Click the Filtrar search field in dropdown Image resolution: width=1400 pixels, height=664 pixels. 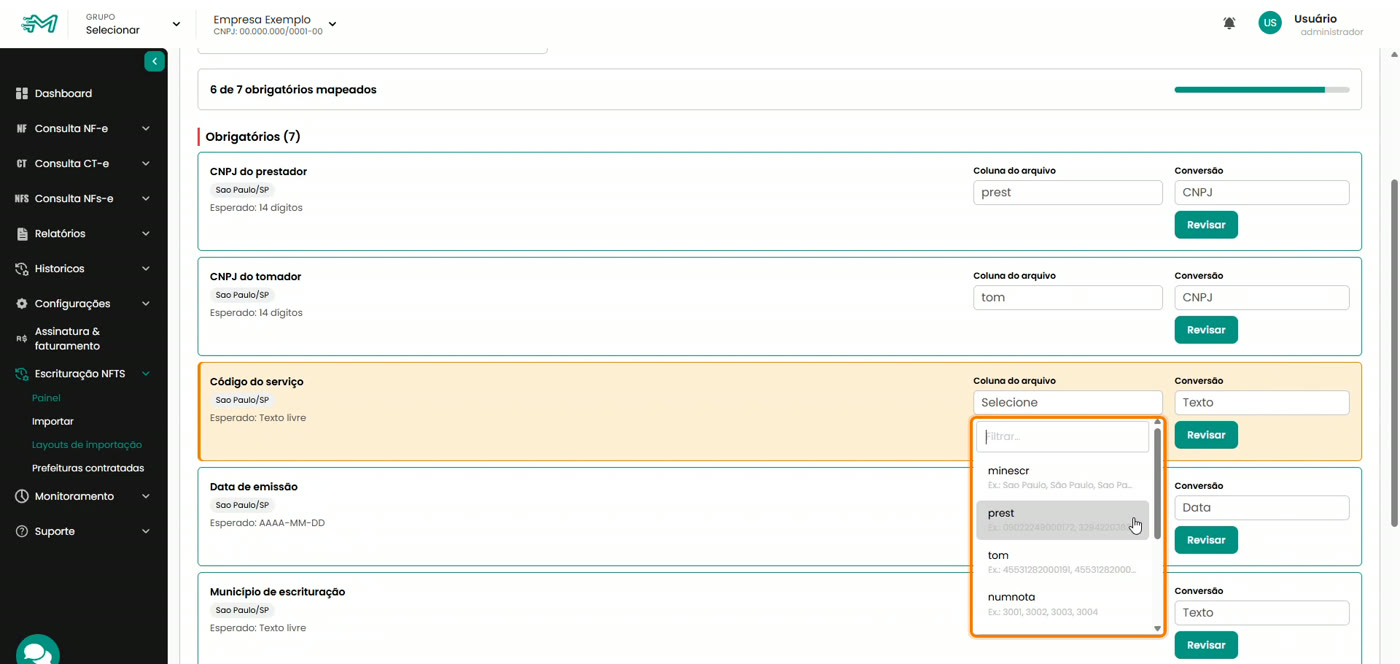pos(1062,437)
